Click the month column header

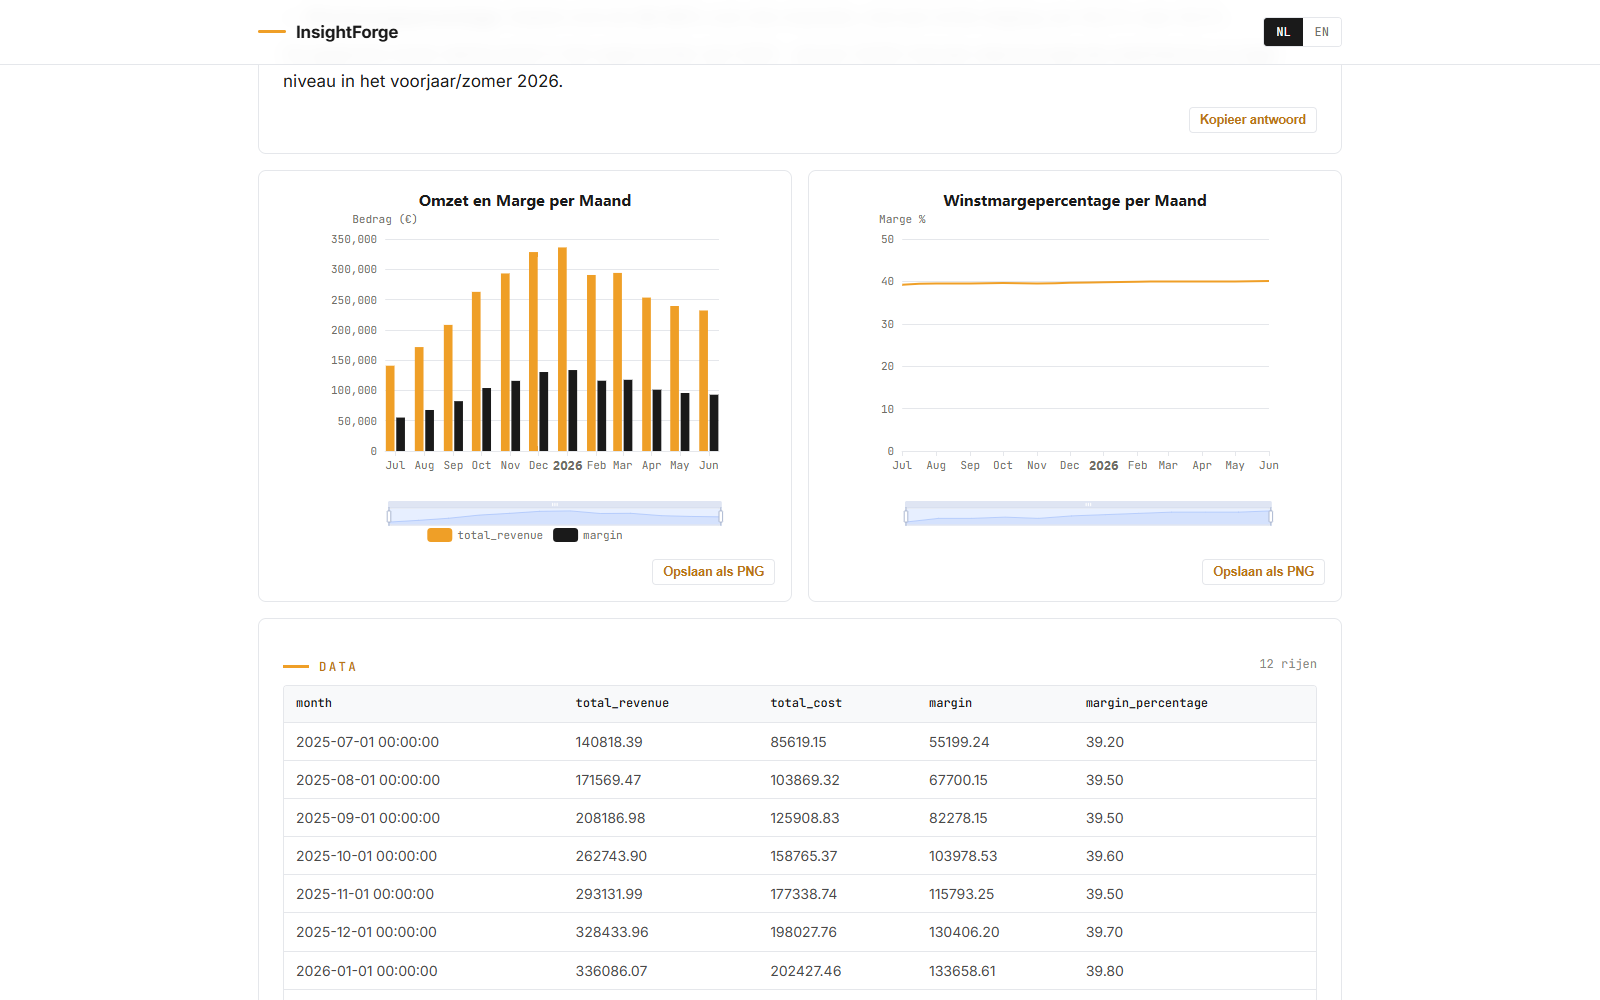coord(314,704)
